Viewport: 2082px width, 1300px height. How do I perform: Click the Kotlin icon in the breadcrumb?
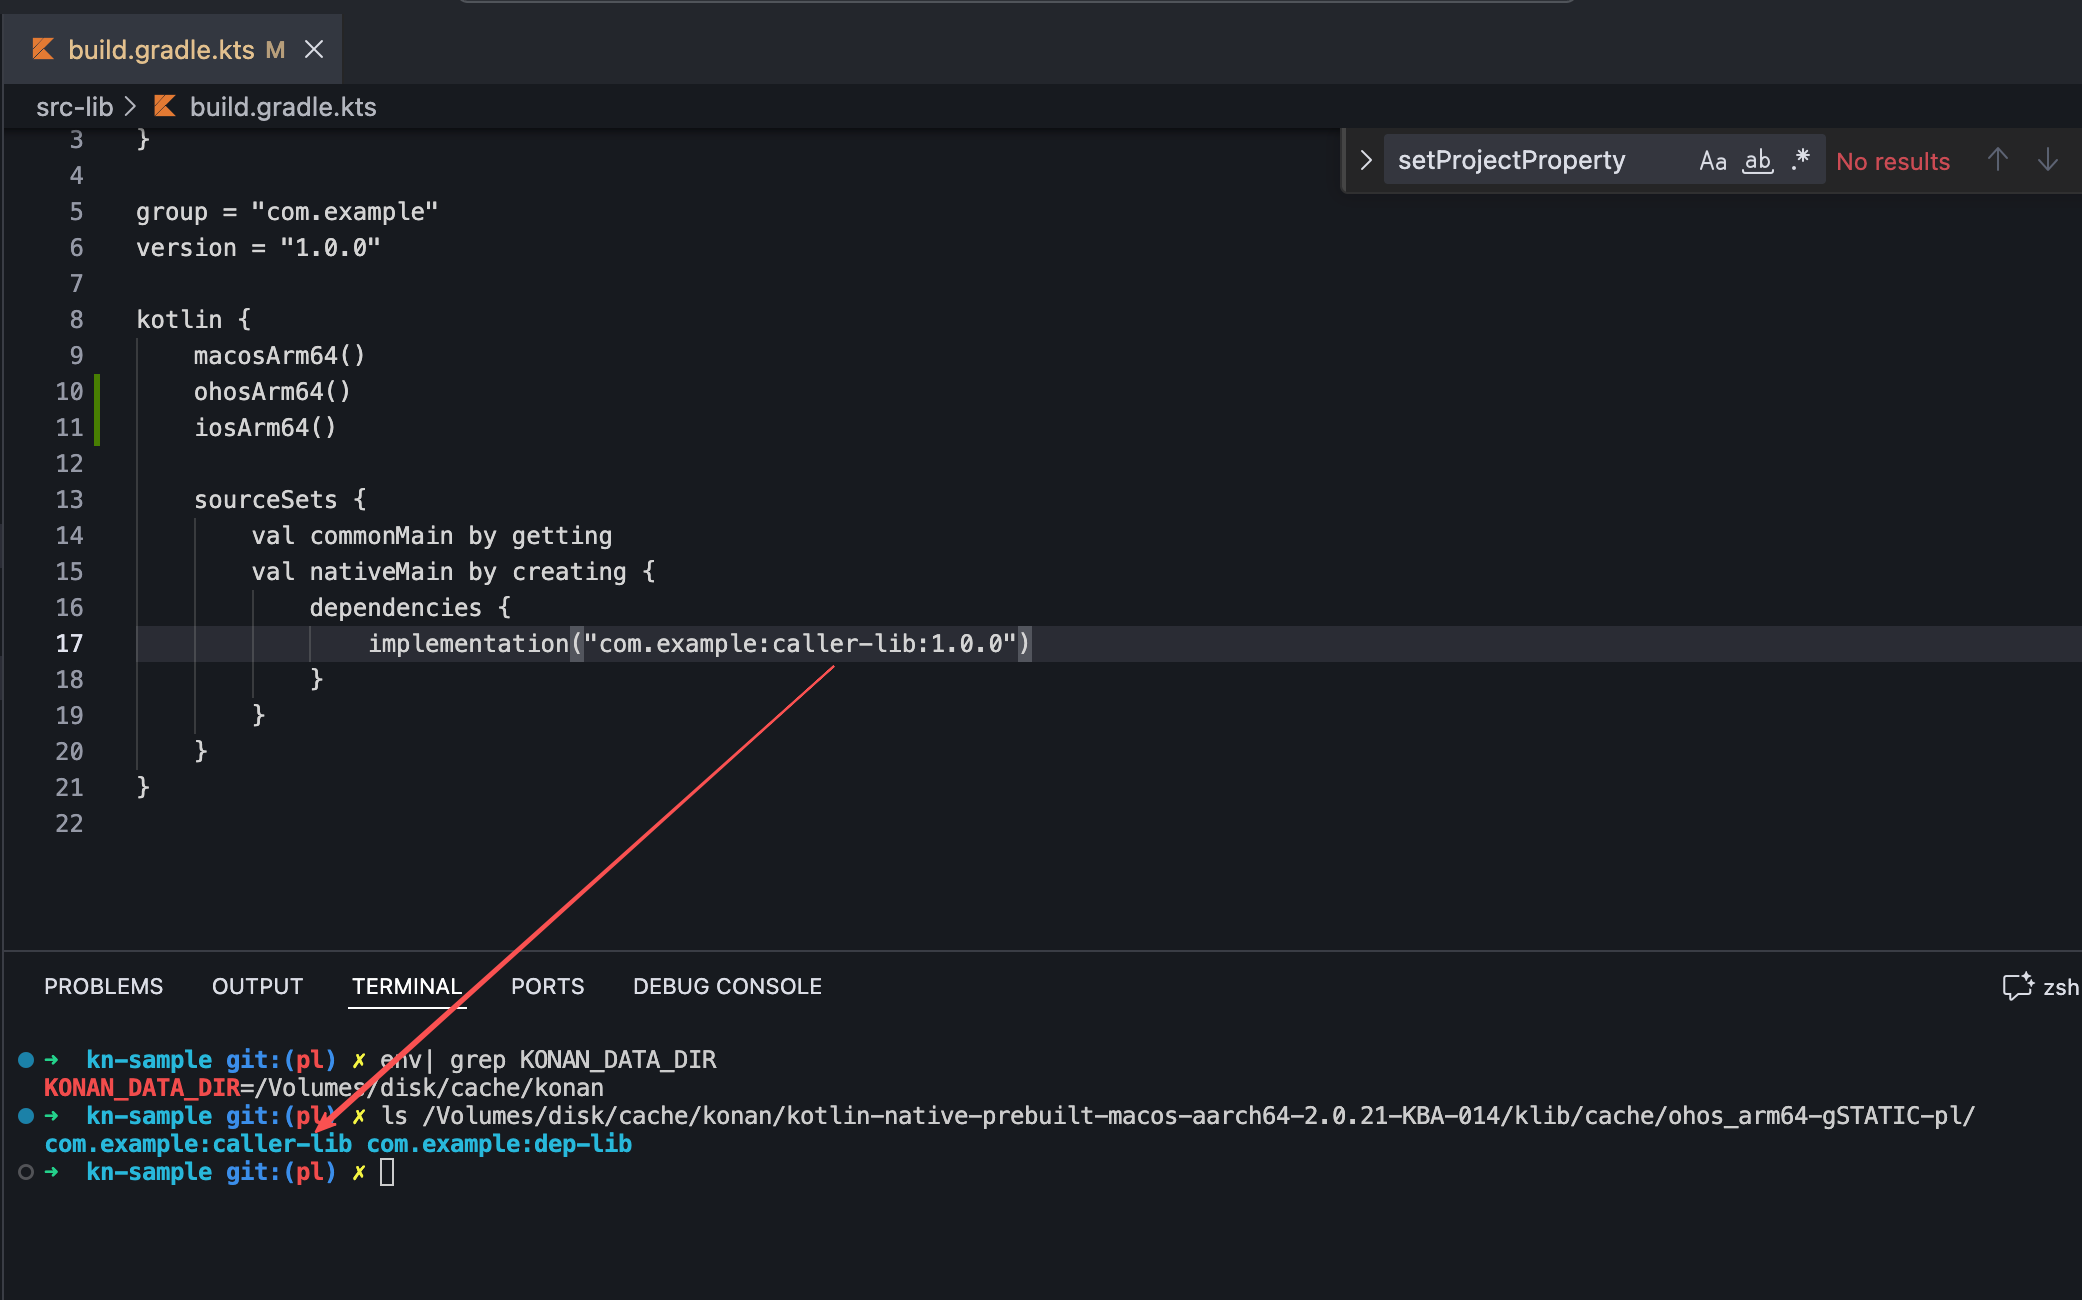(x=165, y=106)
